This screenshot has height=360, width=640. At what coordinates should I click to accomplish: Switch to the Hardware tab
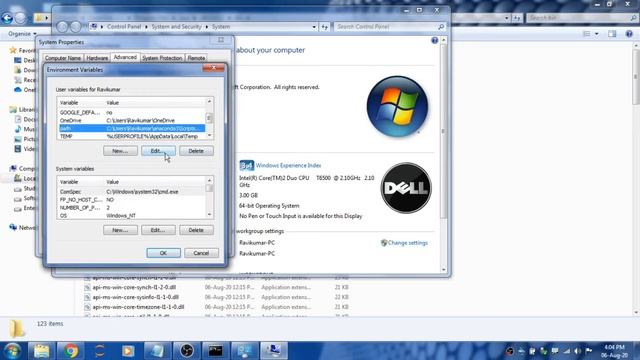point(97,58)
